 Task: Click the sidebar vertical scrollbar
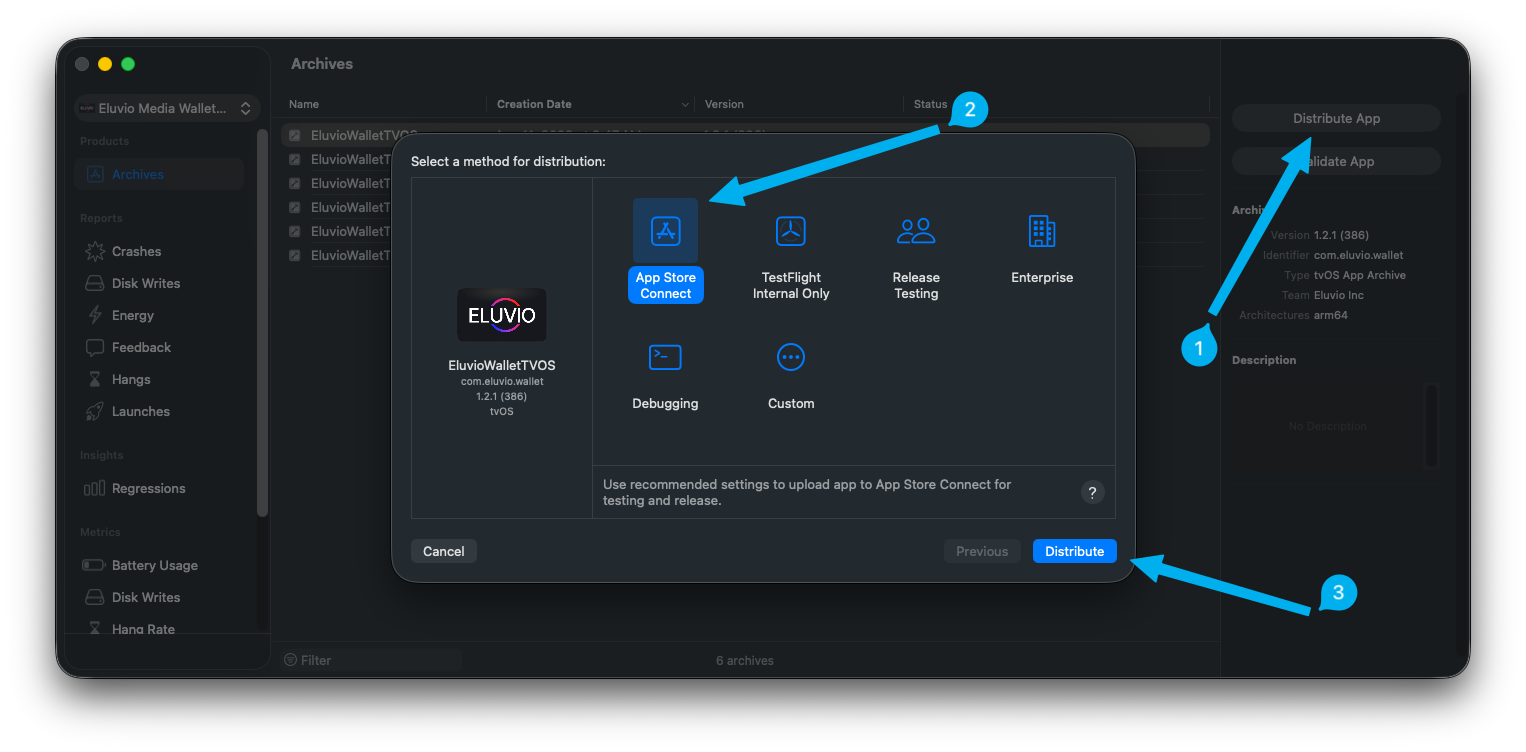[262, 322]
